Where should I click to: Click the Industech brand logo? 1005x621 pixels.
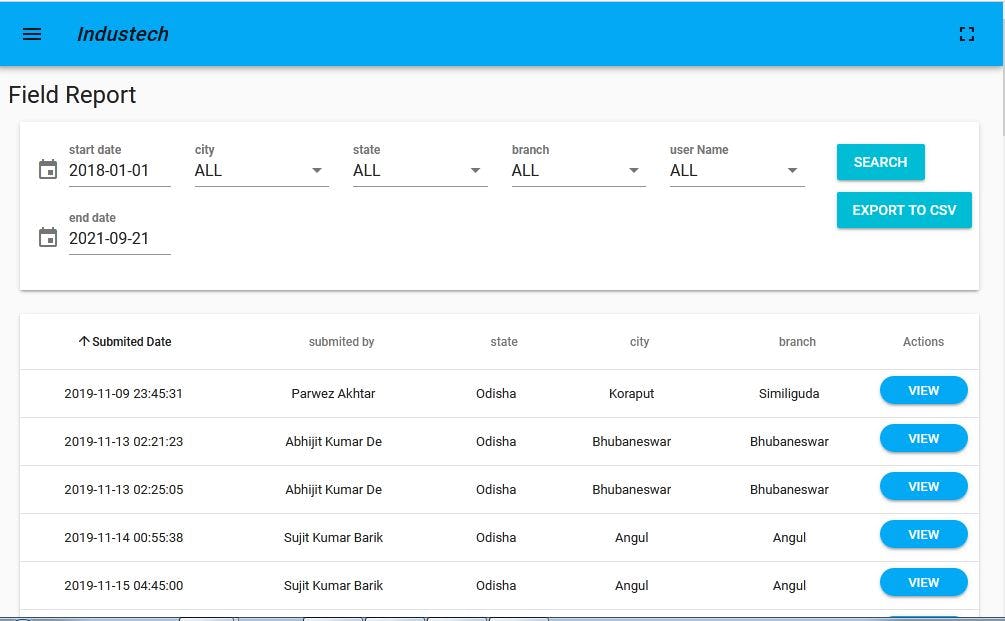click(x=122, y=33)
